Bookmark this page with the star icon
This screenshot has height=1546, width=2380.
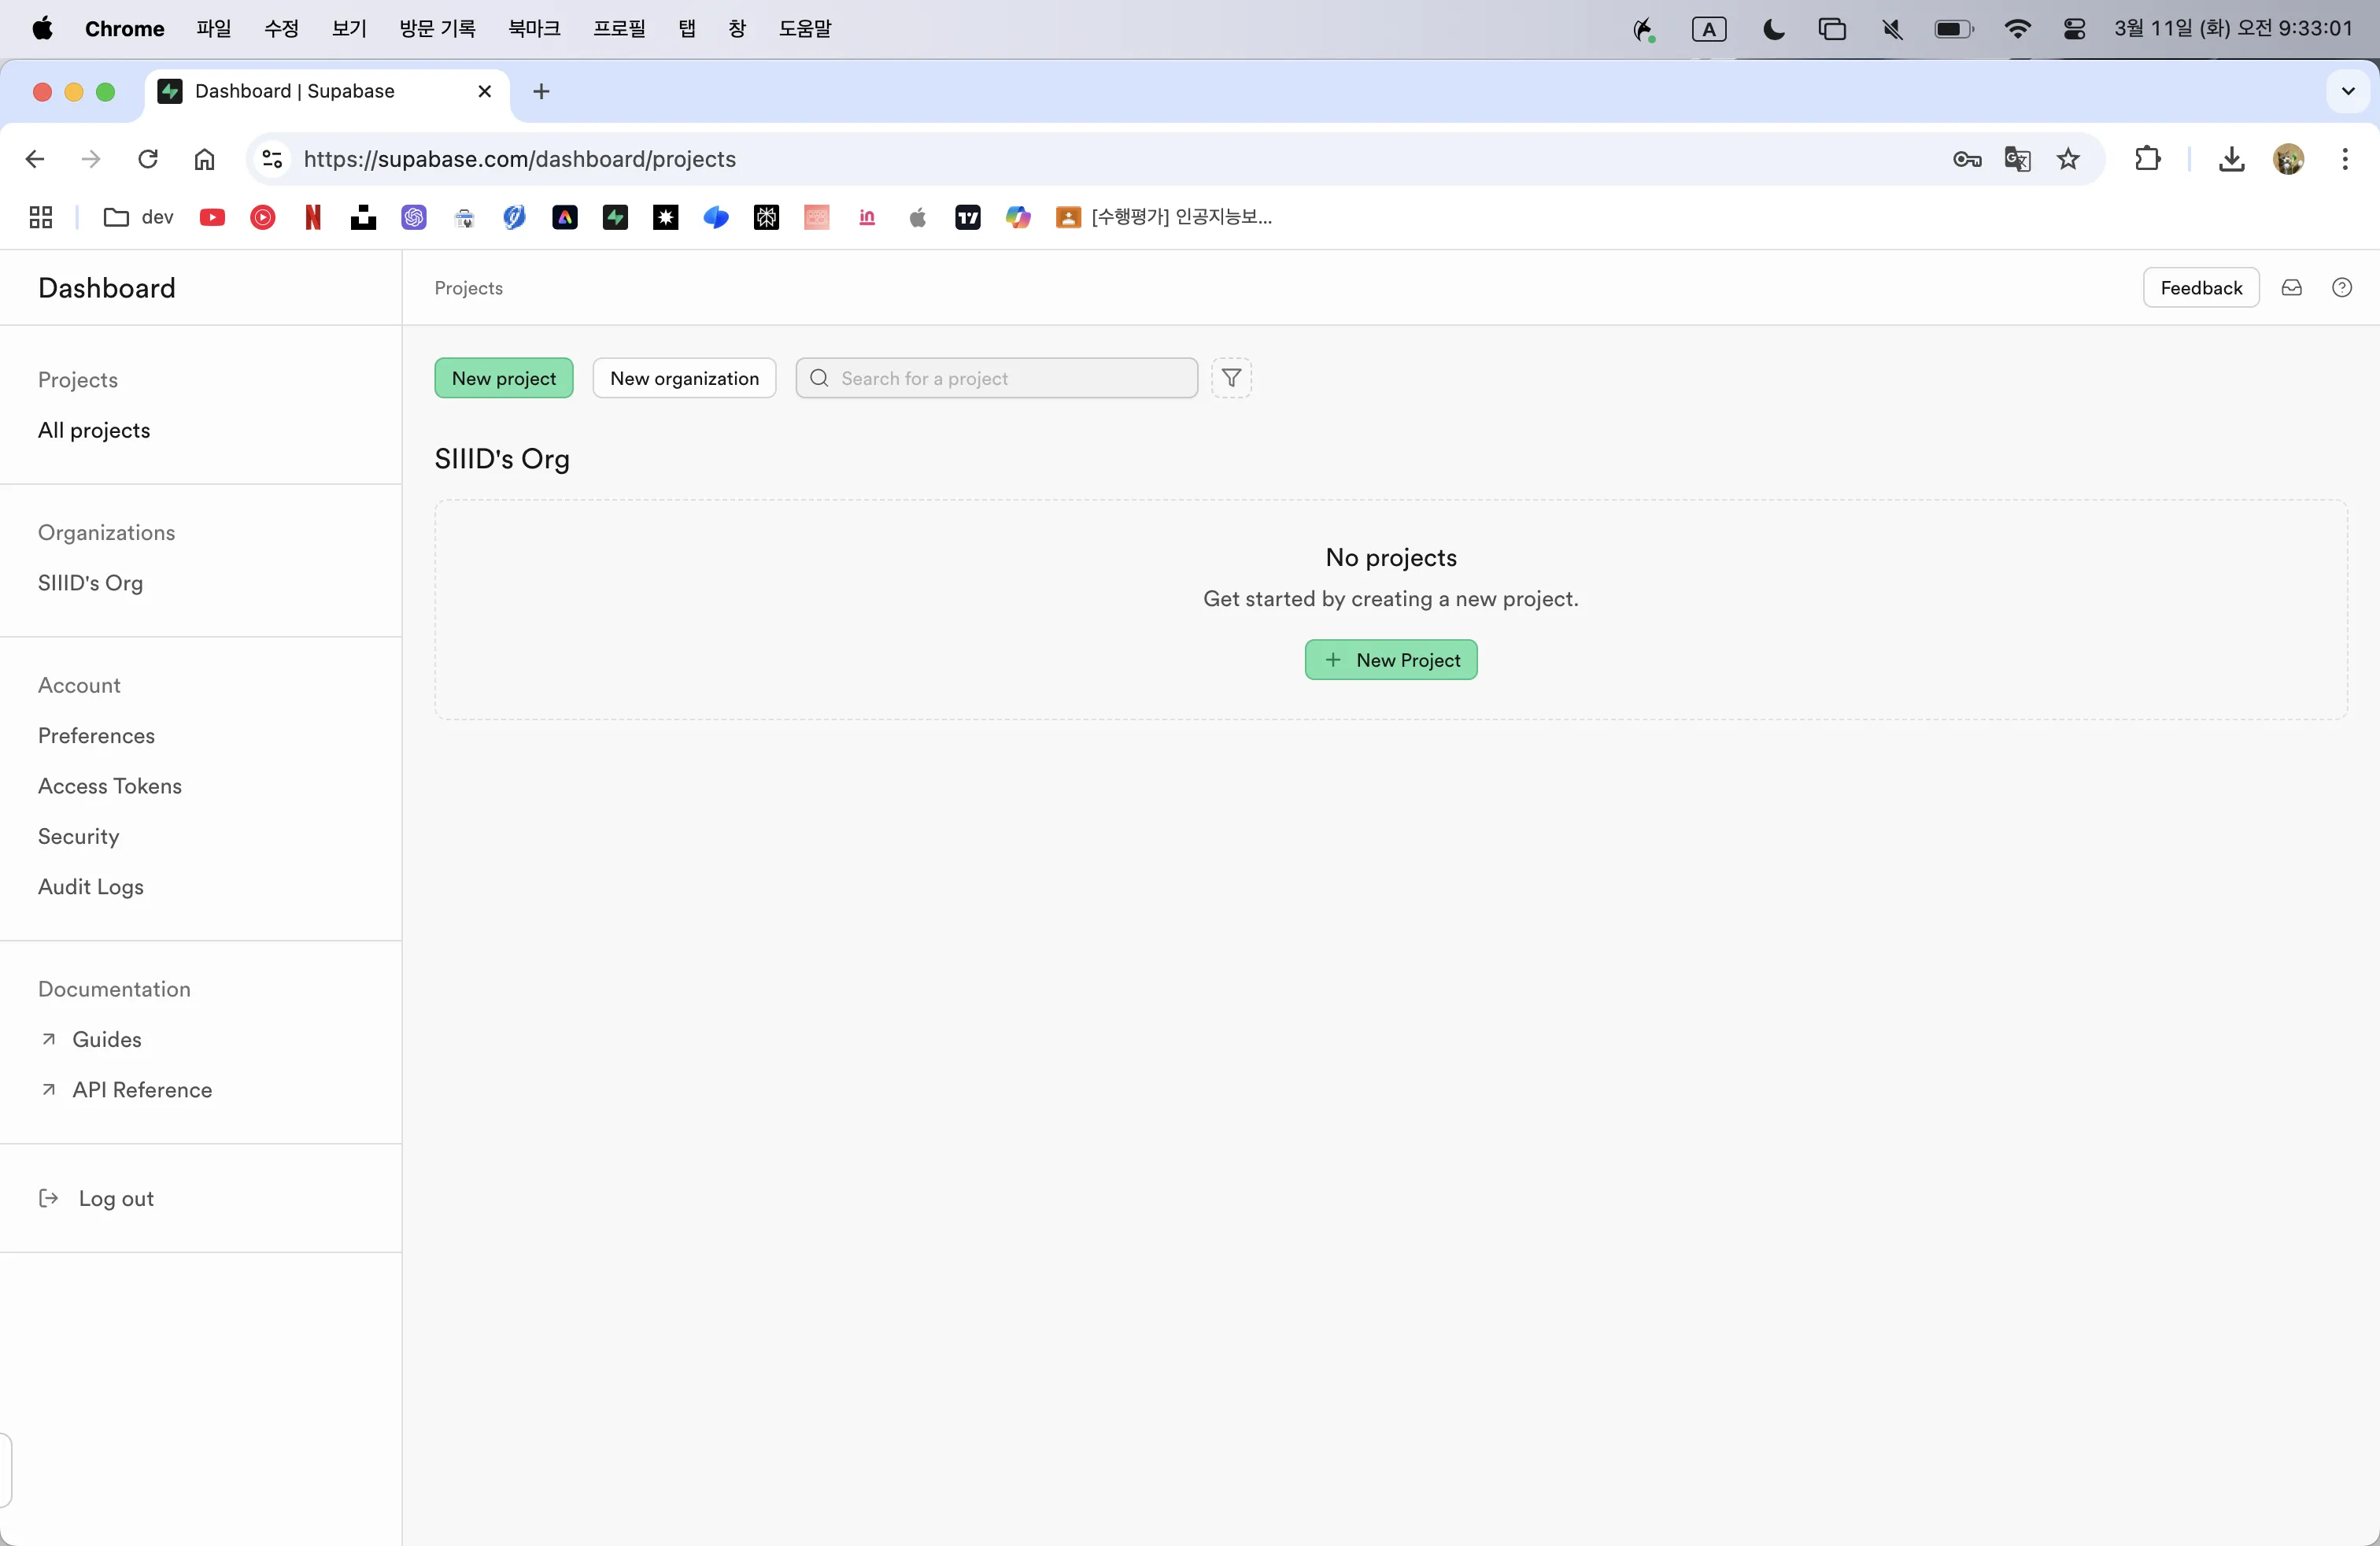2068,159
